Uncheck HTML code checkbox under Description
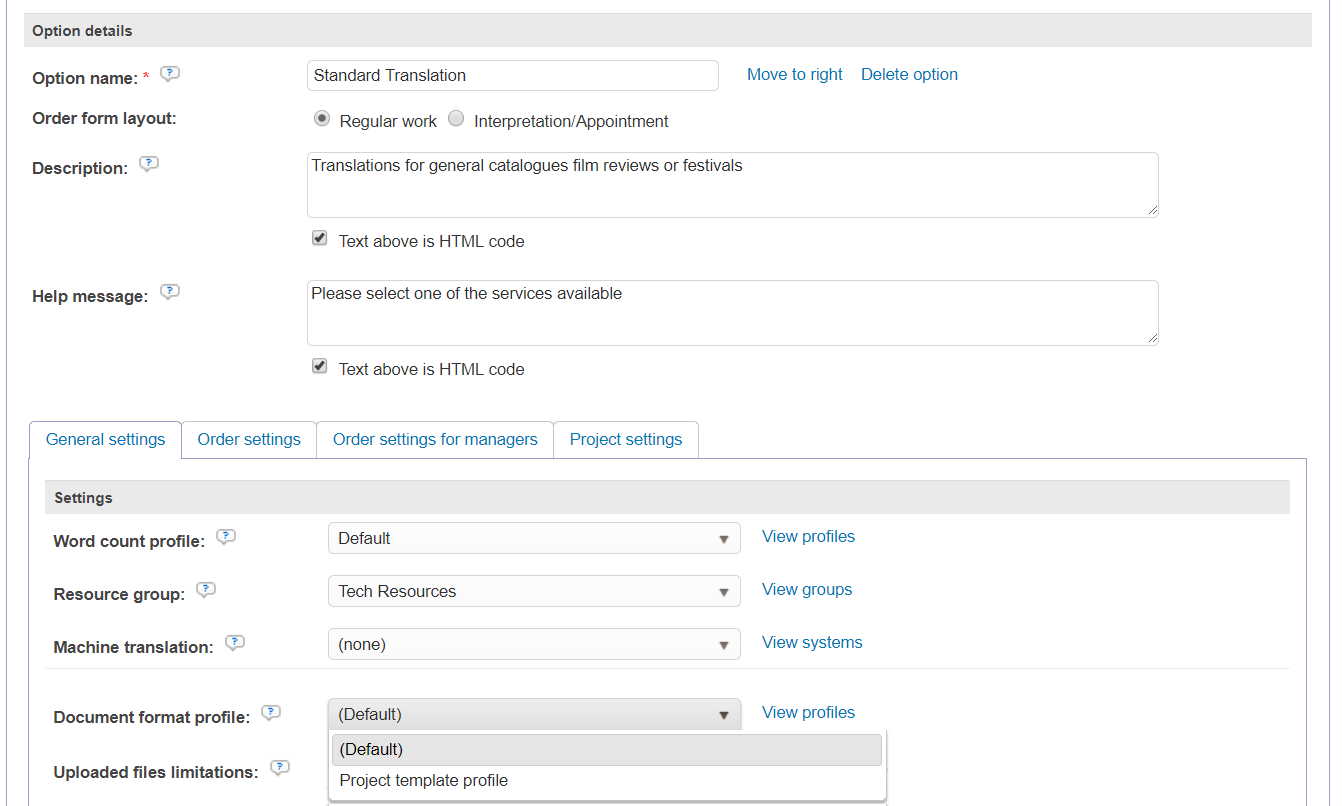The width and height of the screenshot is (1342, 806). 320,239
